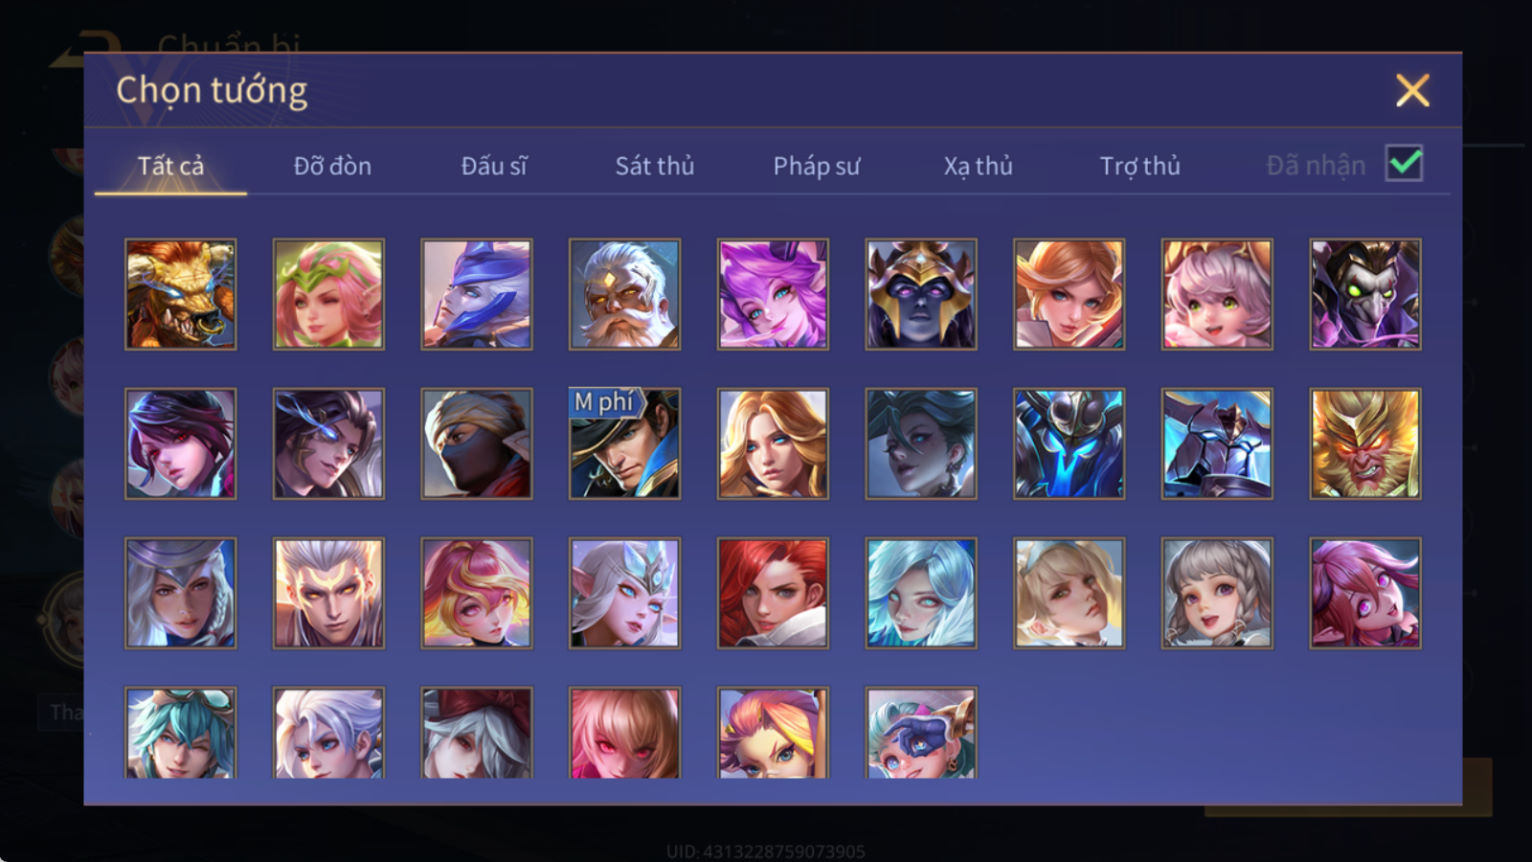The image size is (1532, 862).
Task: Switch to the Trợ thủ tab
Action: pos(1140,166)
